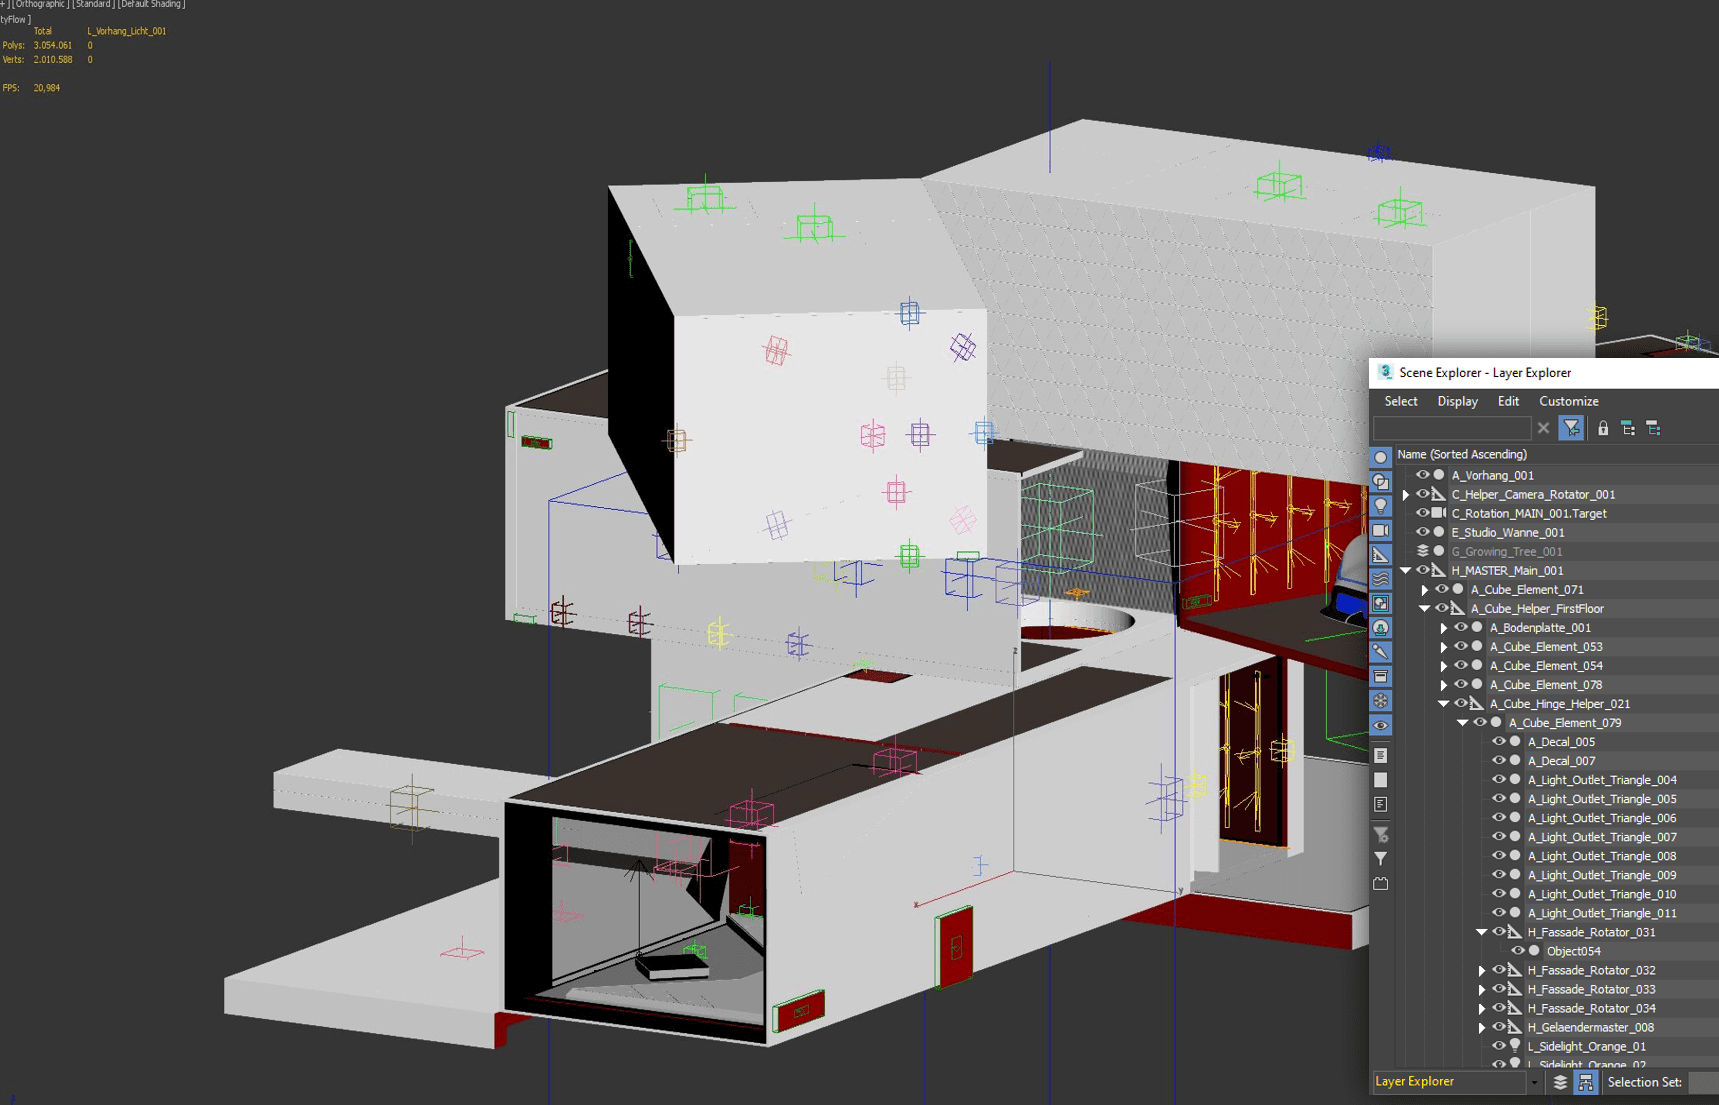The width and height of the screenshot is (1719, 1105).
Task: Expand H_Fassade_Rotator_032 node
Action: pos(1482,971)
